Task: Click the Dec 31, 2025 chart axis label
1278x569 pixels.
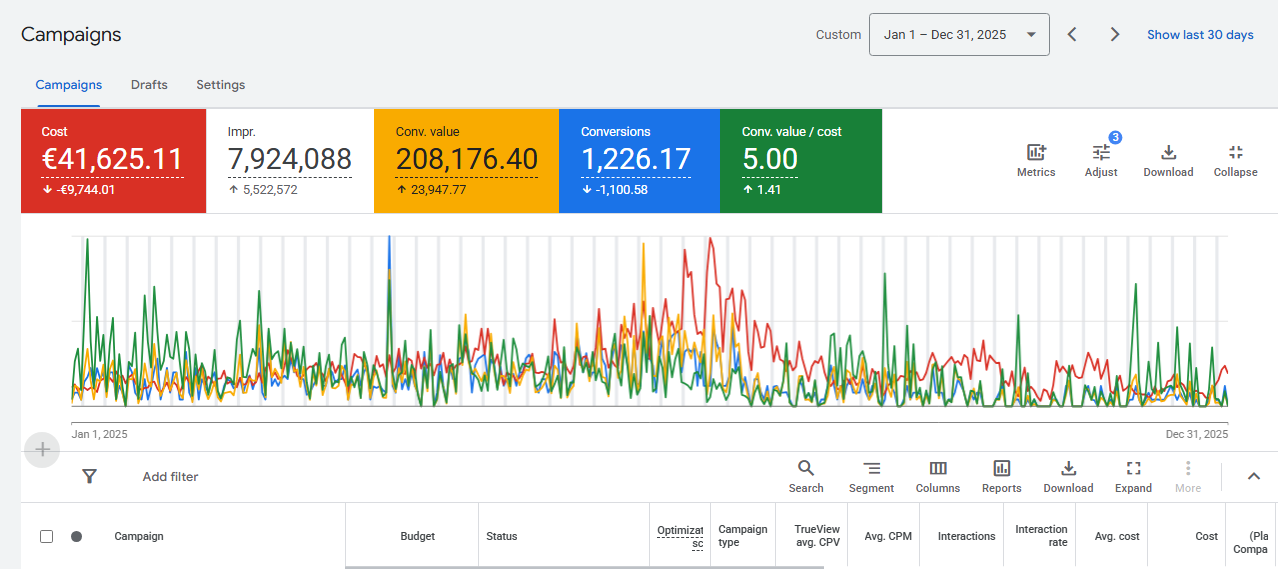Action: pos(1197,434)
